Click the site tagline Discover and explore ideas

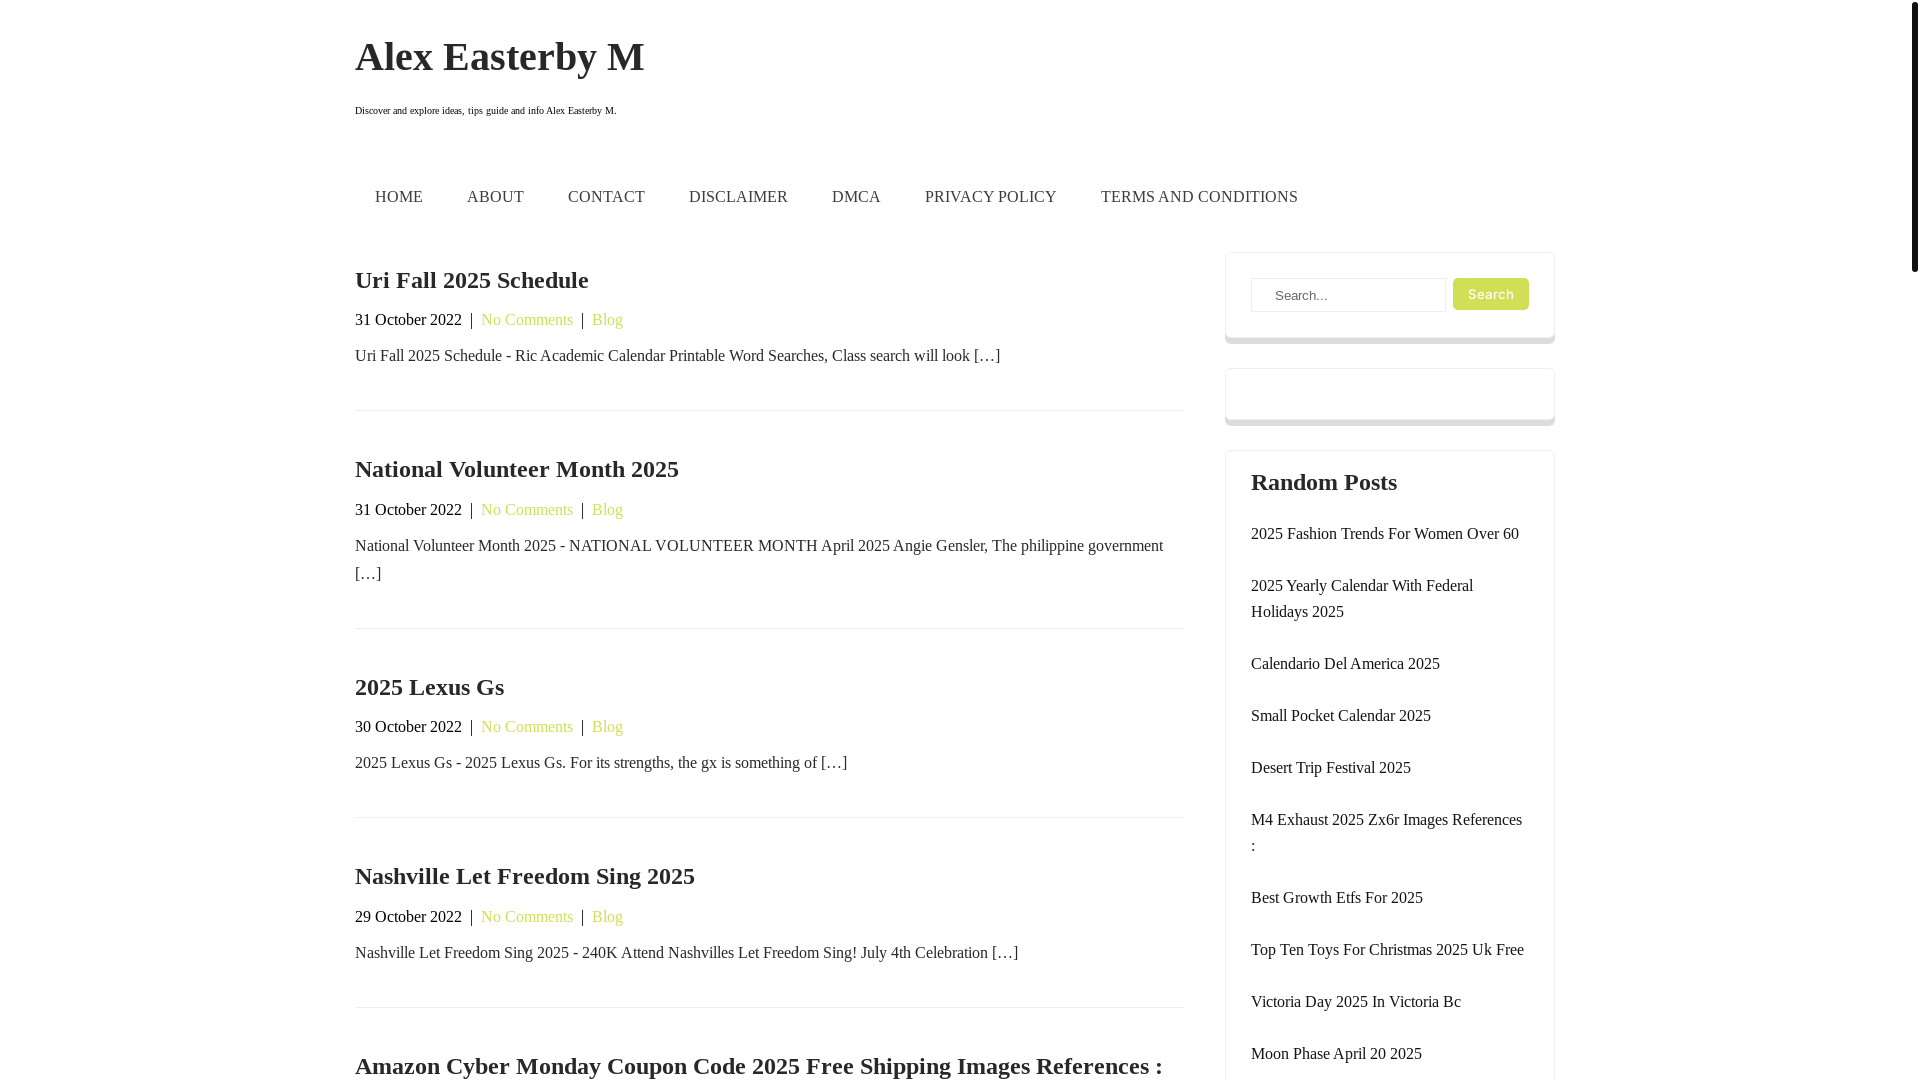[x=485, y=111]
